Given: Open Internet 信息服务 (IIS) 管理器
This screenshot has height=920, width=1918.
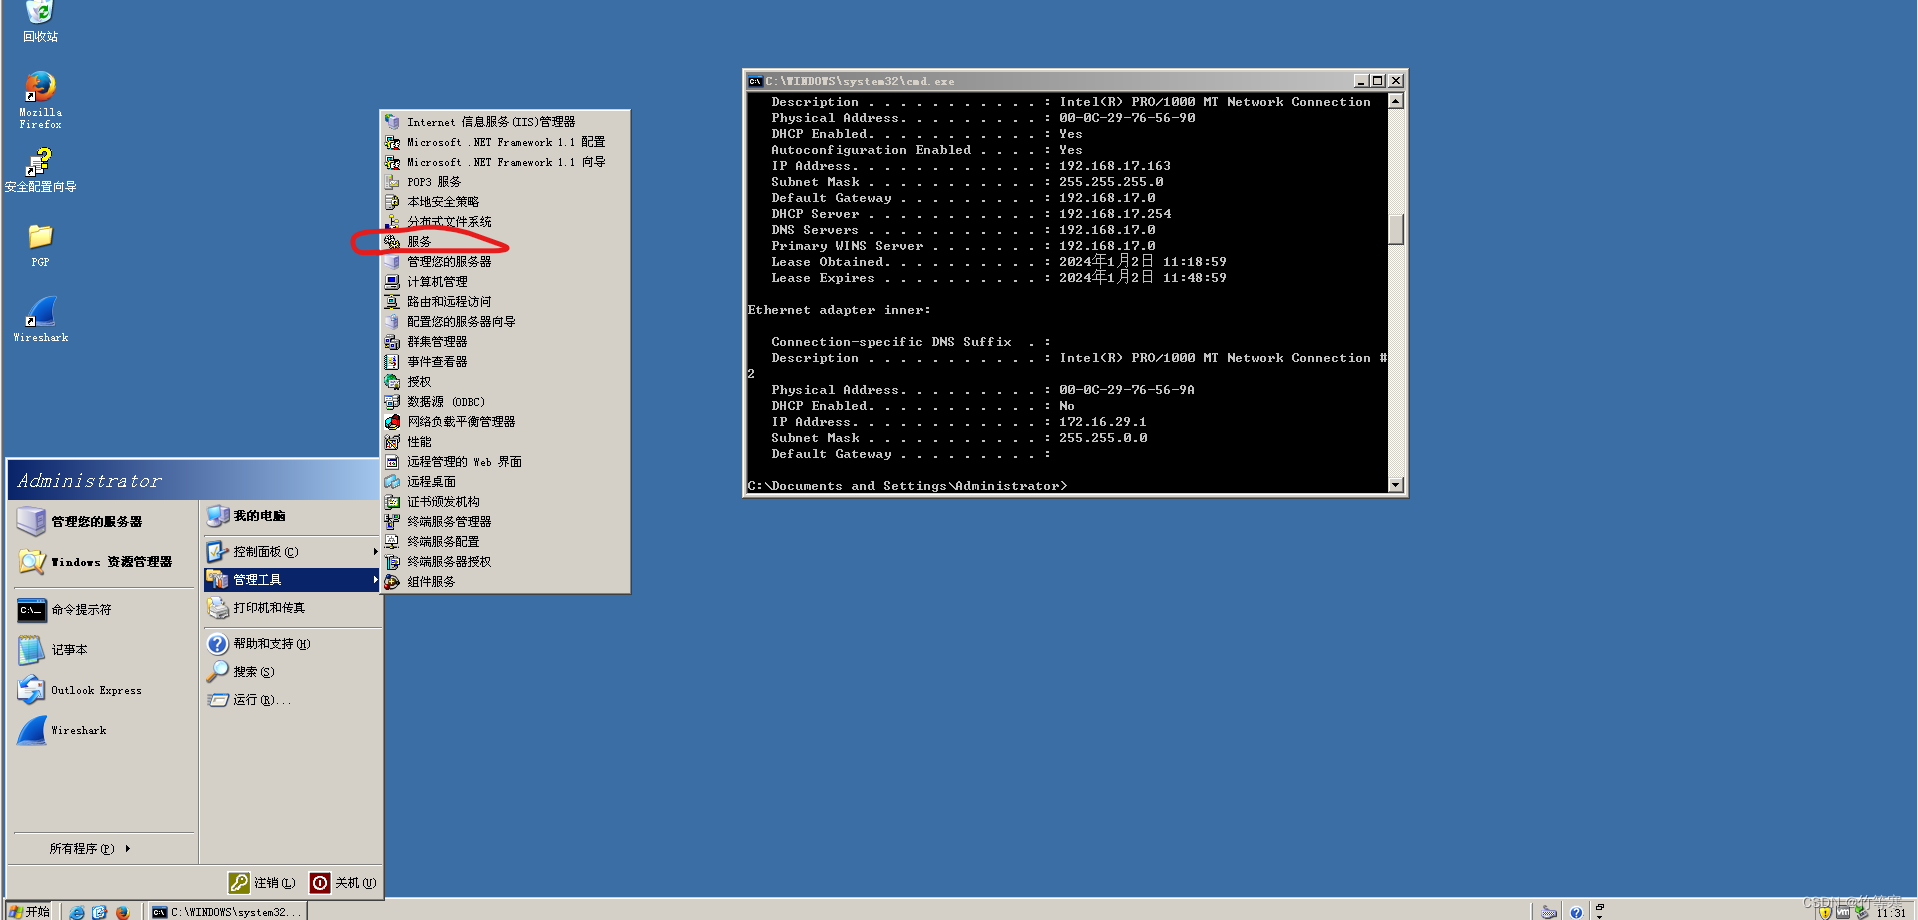Looking at the screenshot, I should (x=505, y=122).
